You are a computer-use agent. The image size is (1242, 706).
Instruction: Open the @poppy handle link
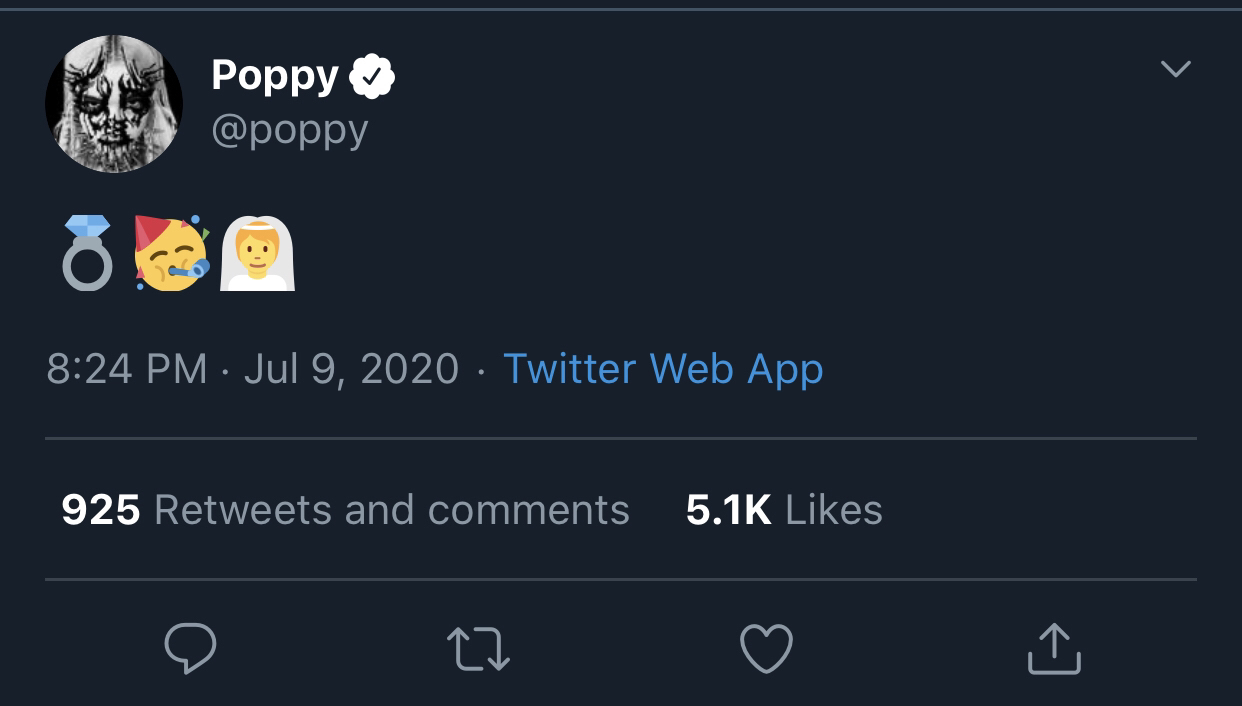point(290,130)
